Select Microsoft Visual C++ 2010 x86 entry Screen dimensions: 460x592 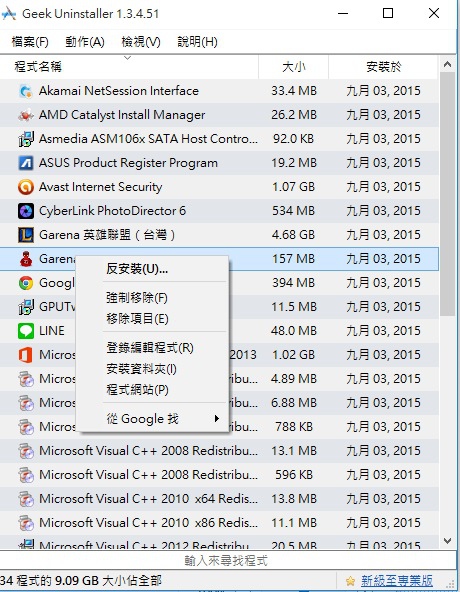pos(219,523)
